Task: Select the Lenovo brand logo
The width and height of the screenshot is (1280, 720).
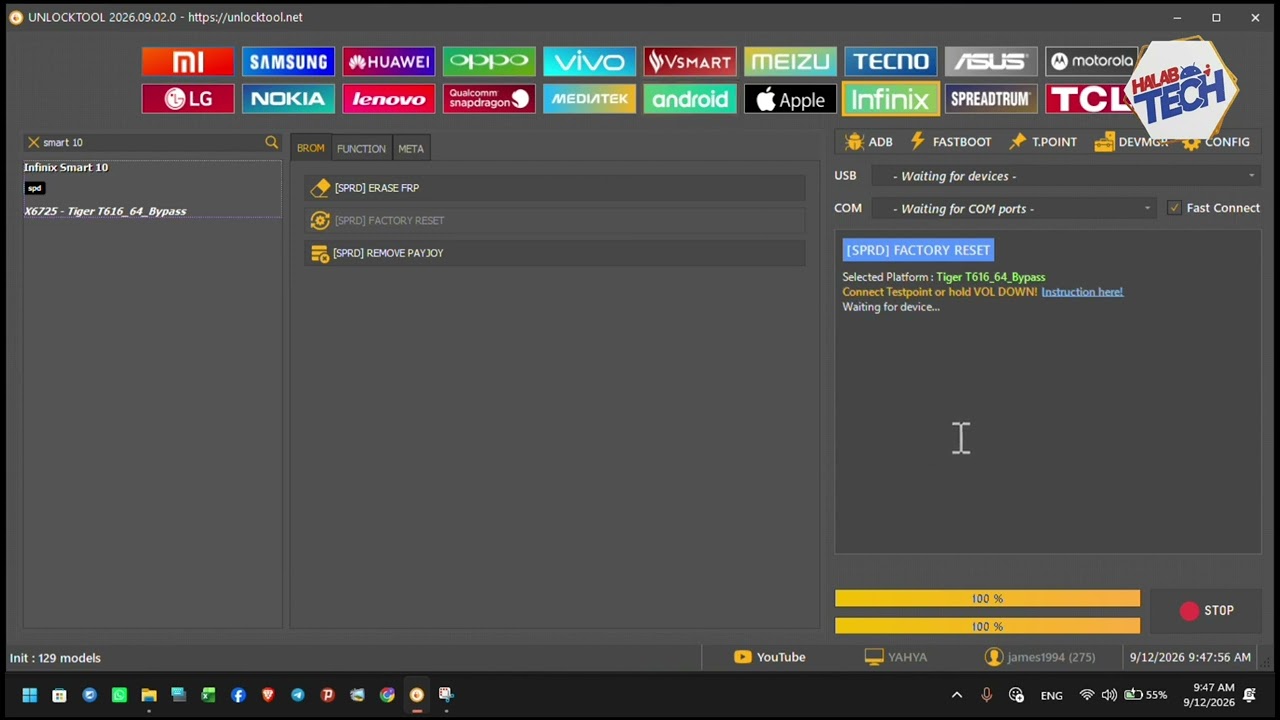Action: pyautogui.click(x=389, y=99)
